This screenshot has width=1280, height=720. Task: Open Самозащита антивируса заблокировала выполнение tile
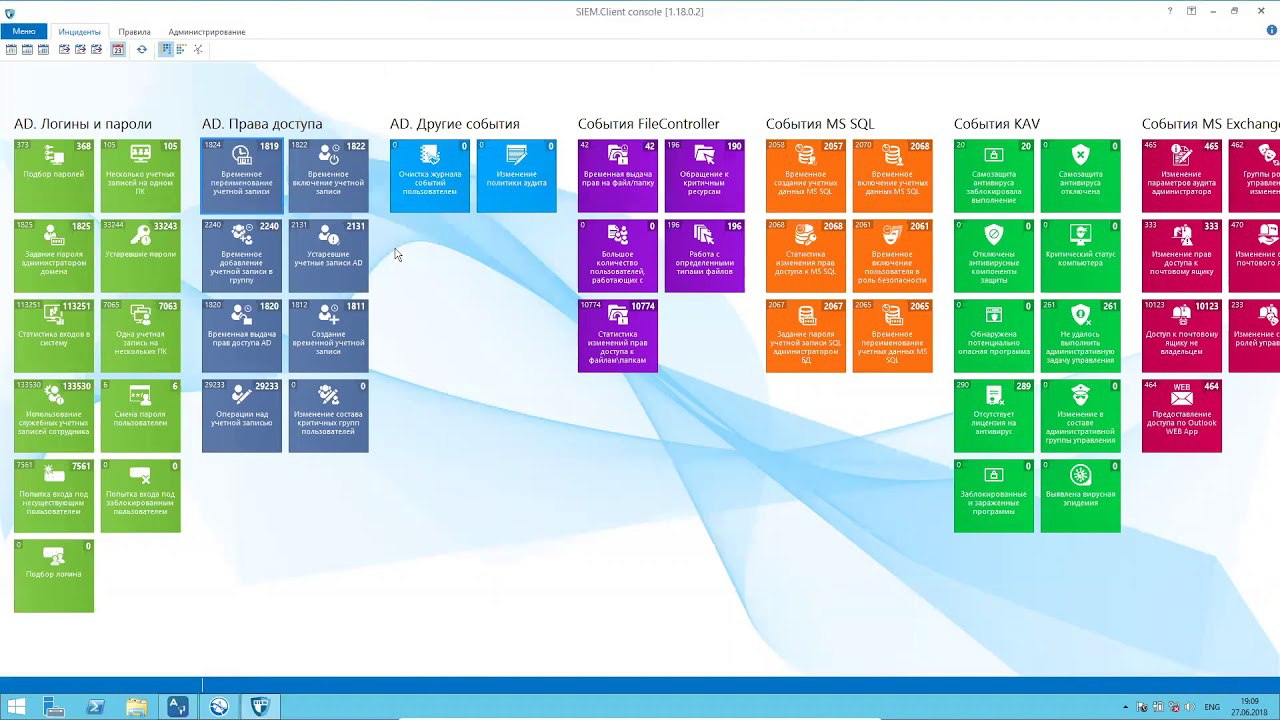(x=994, y=176)
